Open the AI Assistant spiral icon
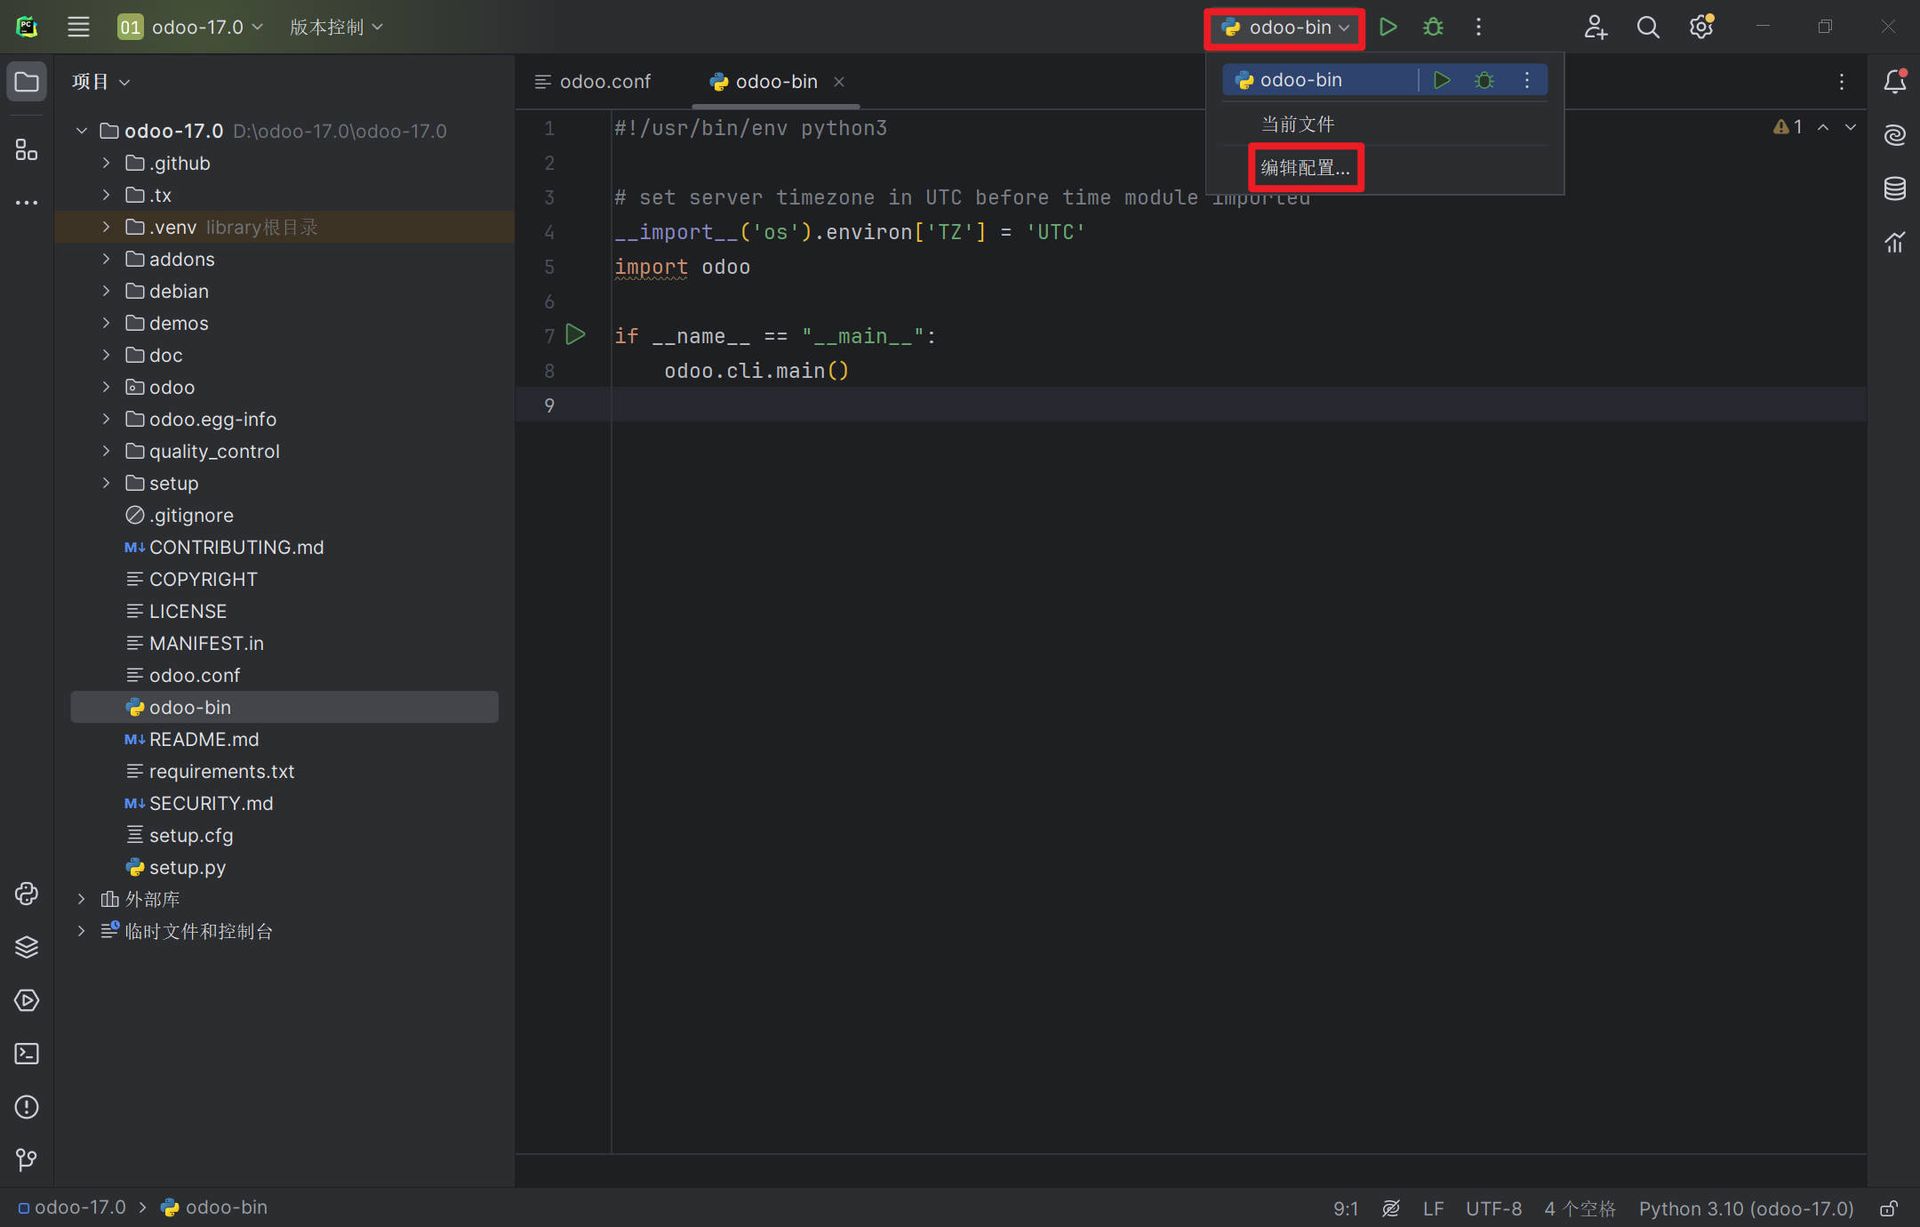The width and height of the screenshot is (1920, 1227). pyautogui.click(x=1894, y=135)
